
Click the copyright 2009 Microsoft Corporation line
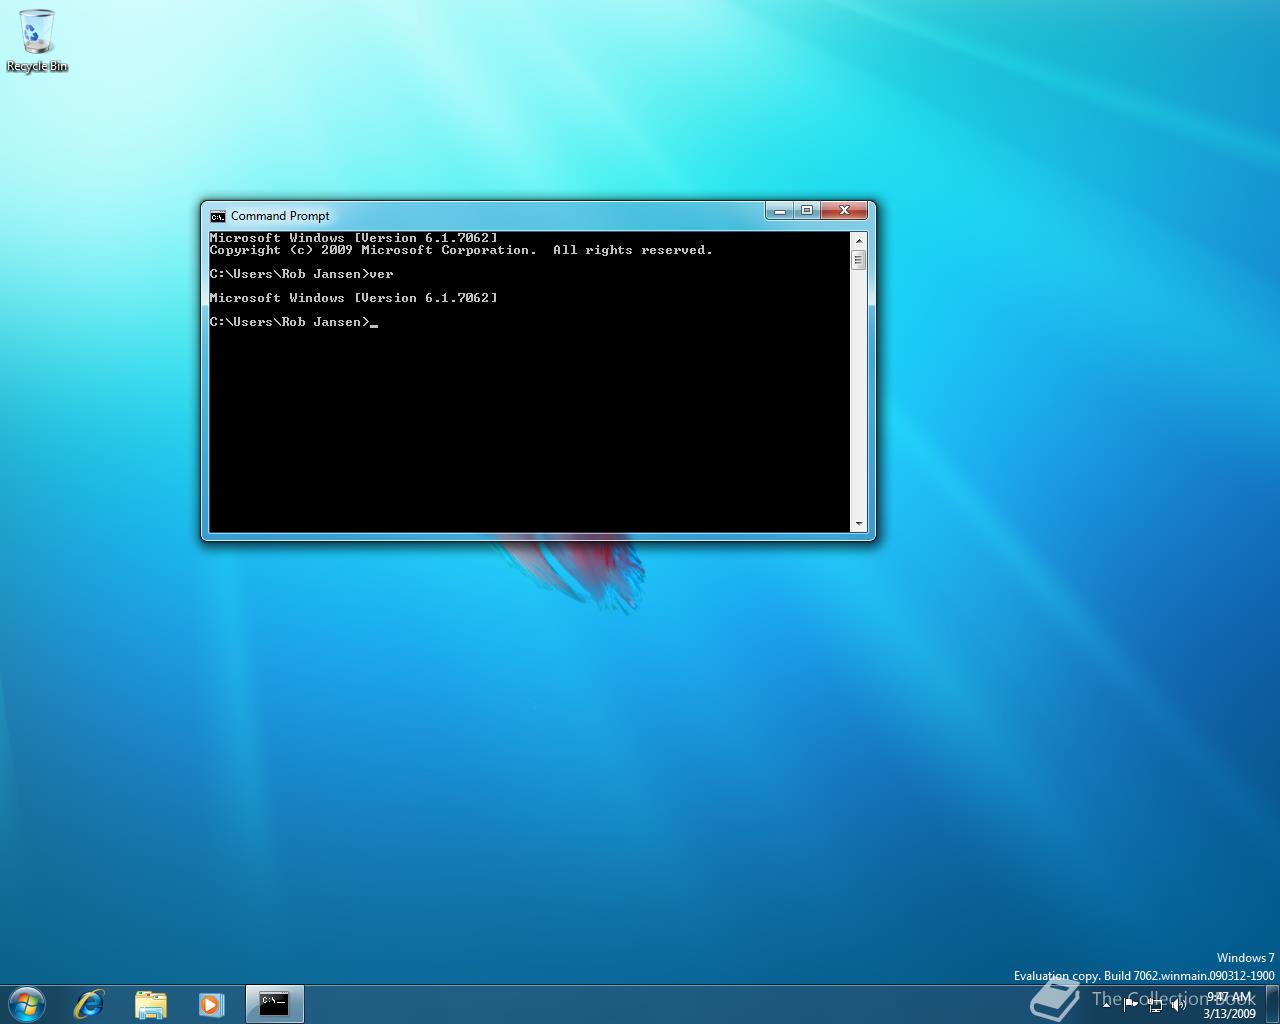pyautogui.click(x=461, y=250)
